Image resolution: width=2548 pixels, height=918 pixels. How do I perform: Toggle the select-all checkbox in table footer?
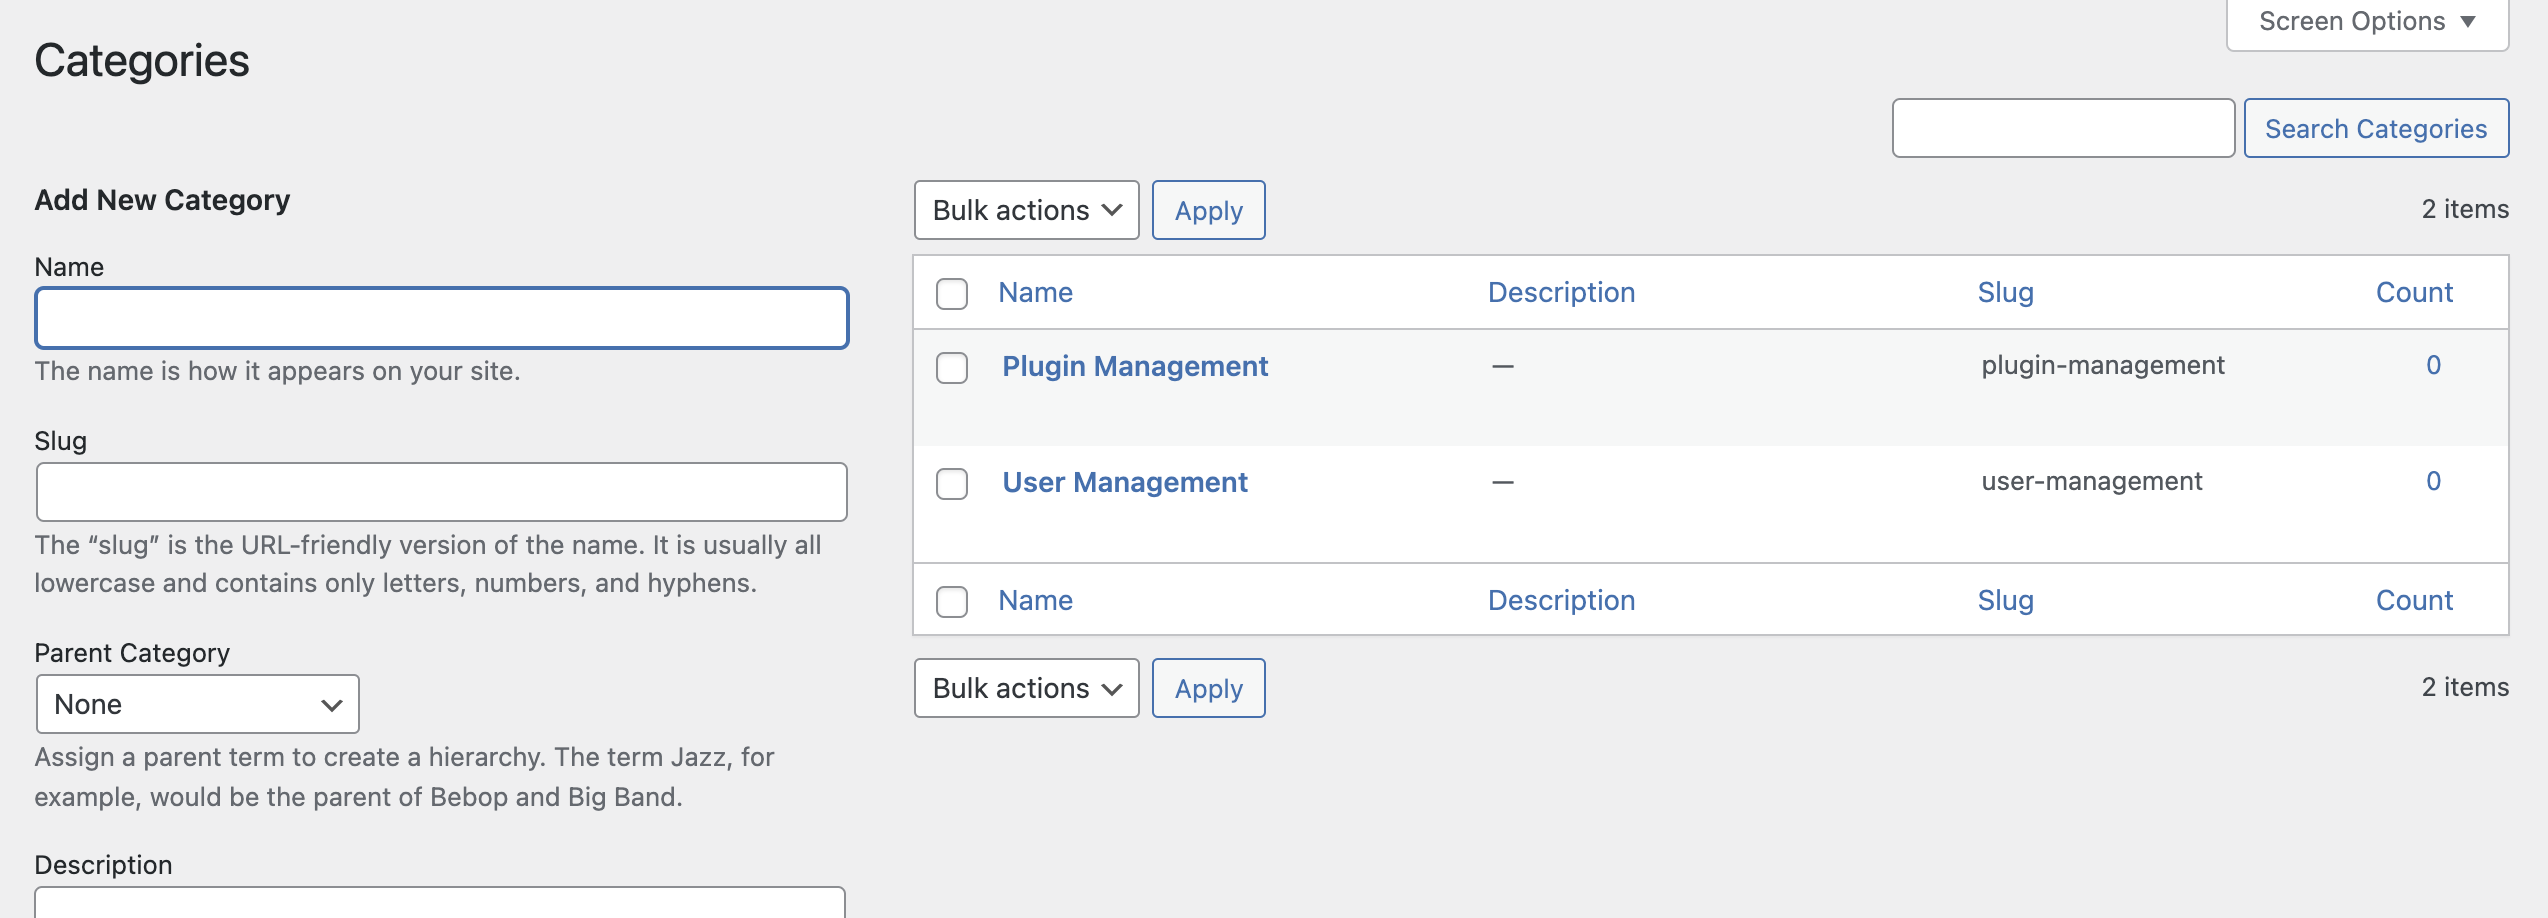click(x=952, y=602)
